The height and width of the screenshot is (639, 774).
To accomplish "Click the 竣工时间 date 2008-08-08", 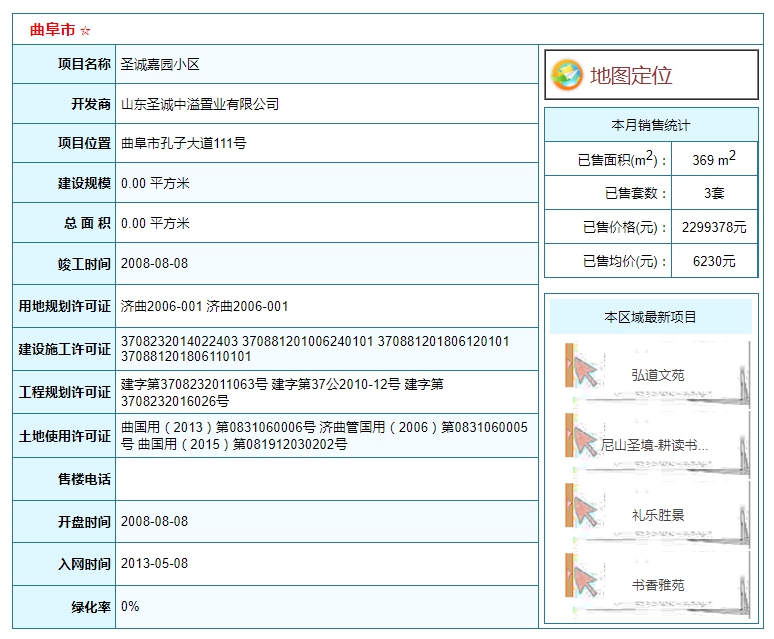I will (x=155, y=263).
